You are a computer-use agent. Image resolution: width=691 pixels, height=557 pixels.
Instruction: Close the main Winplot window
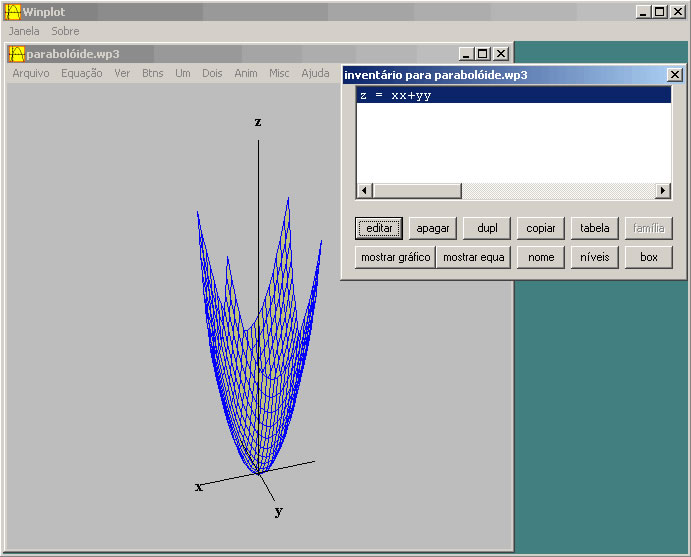[678, 12]
